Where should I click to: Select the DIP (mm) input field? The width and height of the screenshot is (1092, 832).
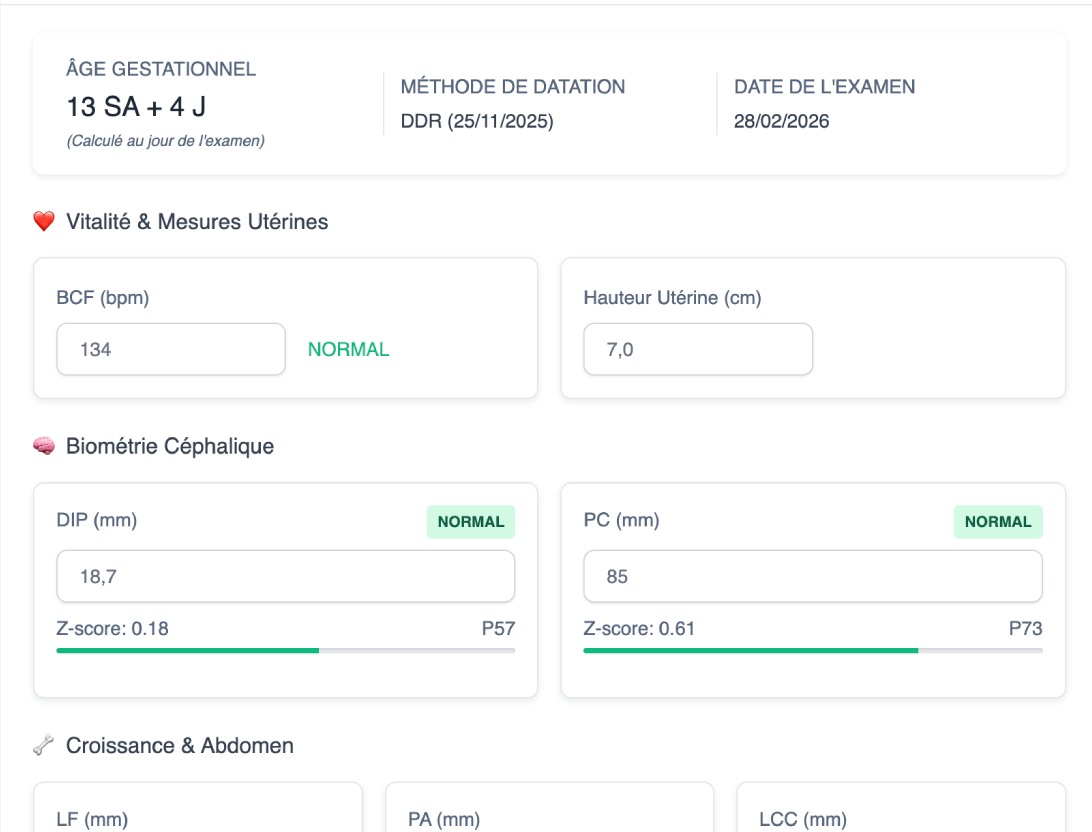[285, 576]
